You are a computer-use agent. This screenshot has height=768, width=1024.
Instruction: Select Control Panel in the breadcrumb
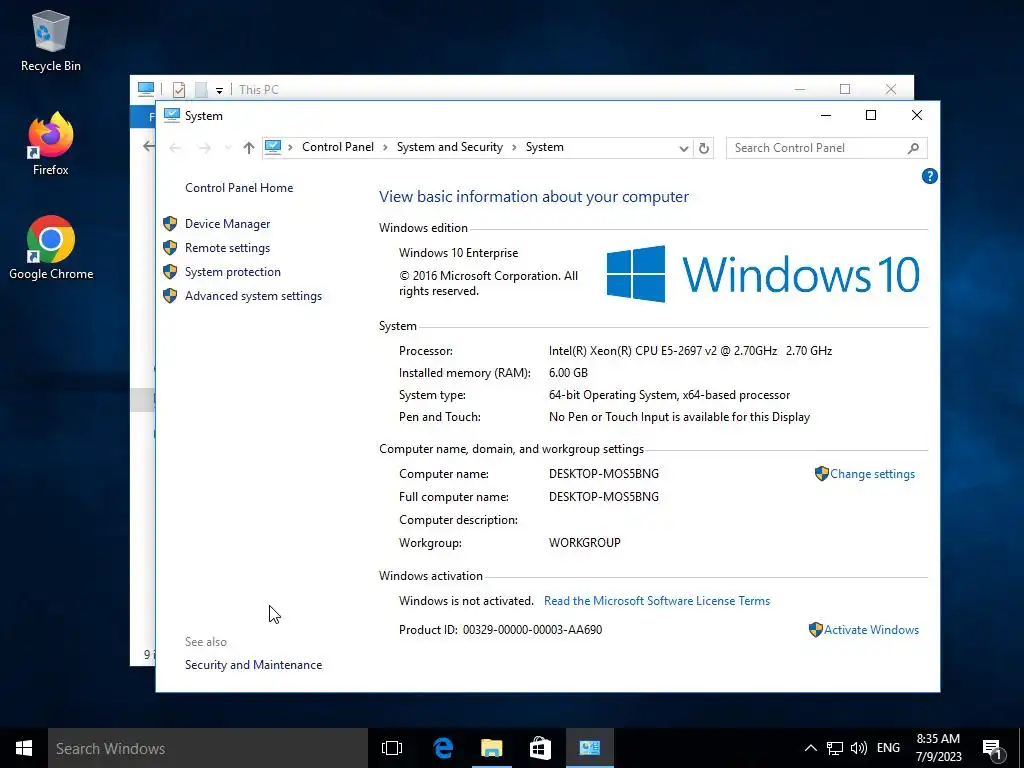pos(338,148)
